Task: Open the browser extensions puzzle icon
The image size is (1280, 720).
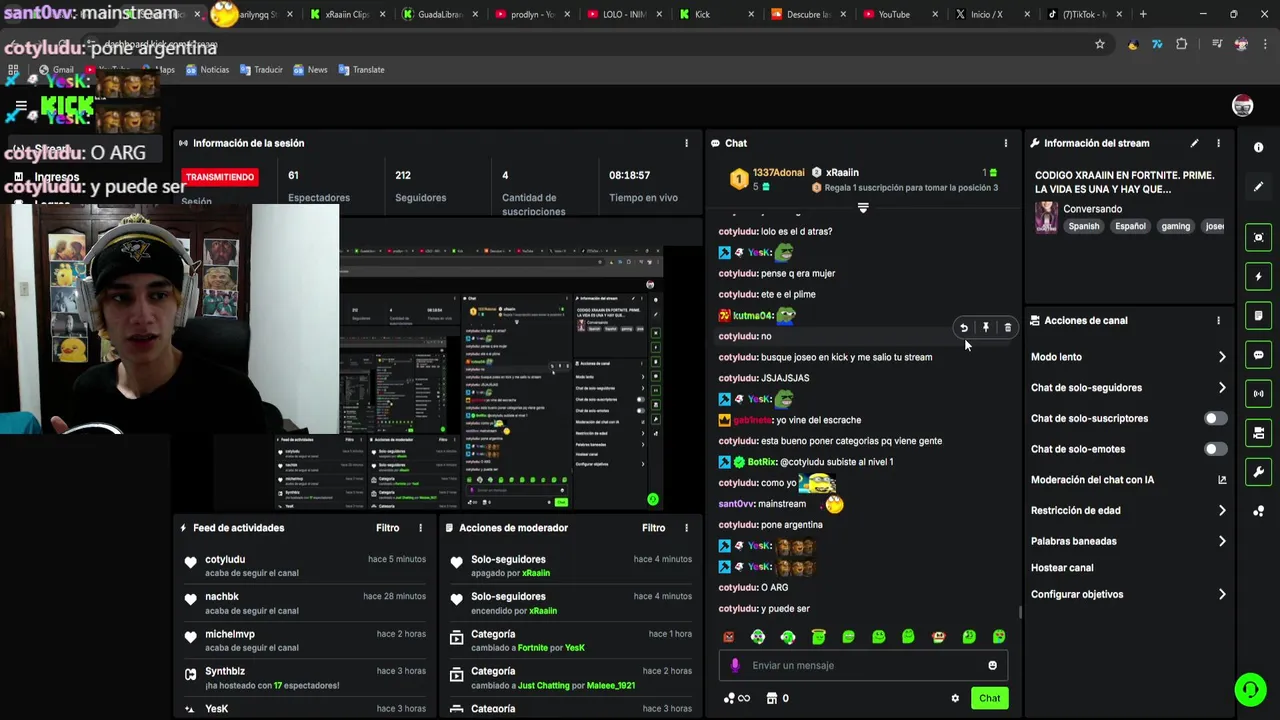Action: pyautogui.click(x=1181, y=44)
